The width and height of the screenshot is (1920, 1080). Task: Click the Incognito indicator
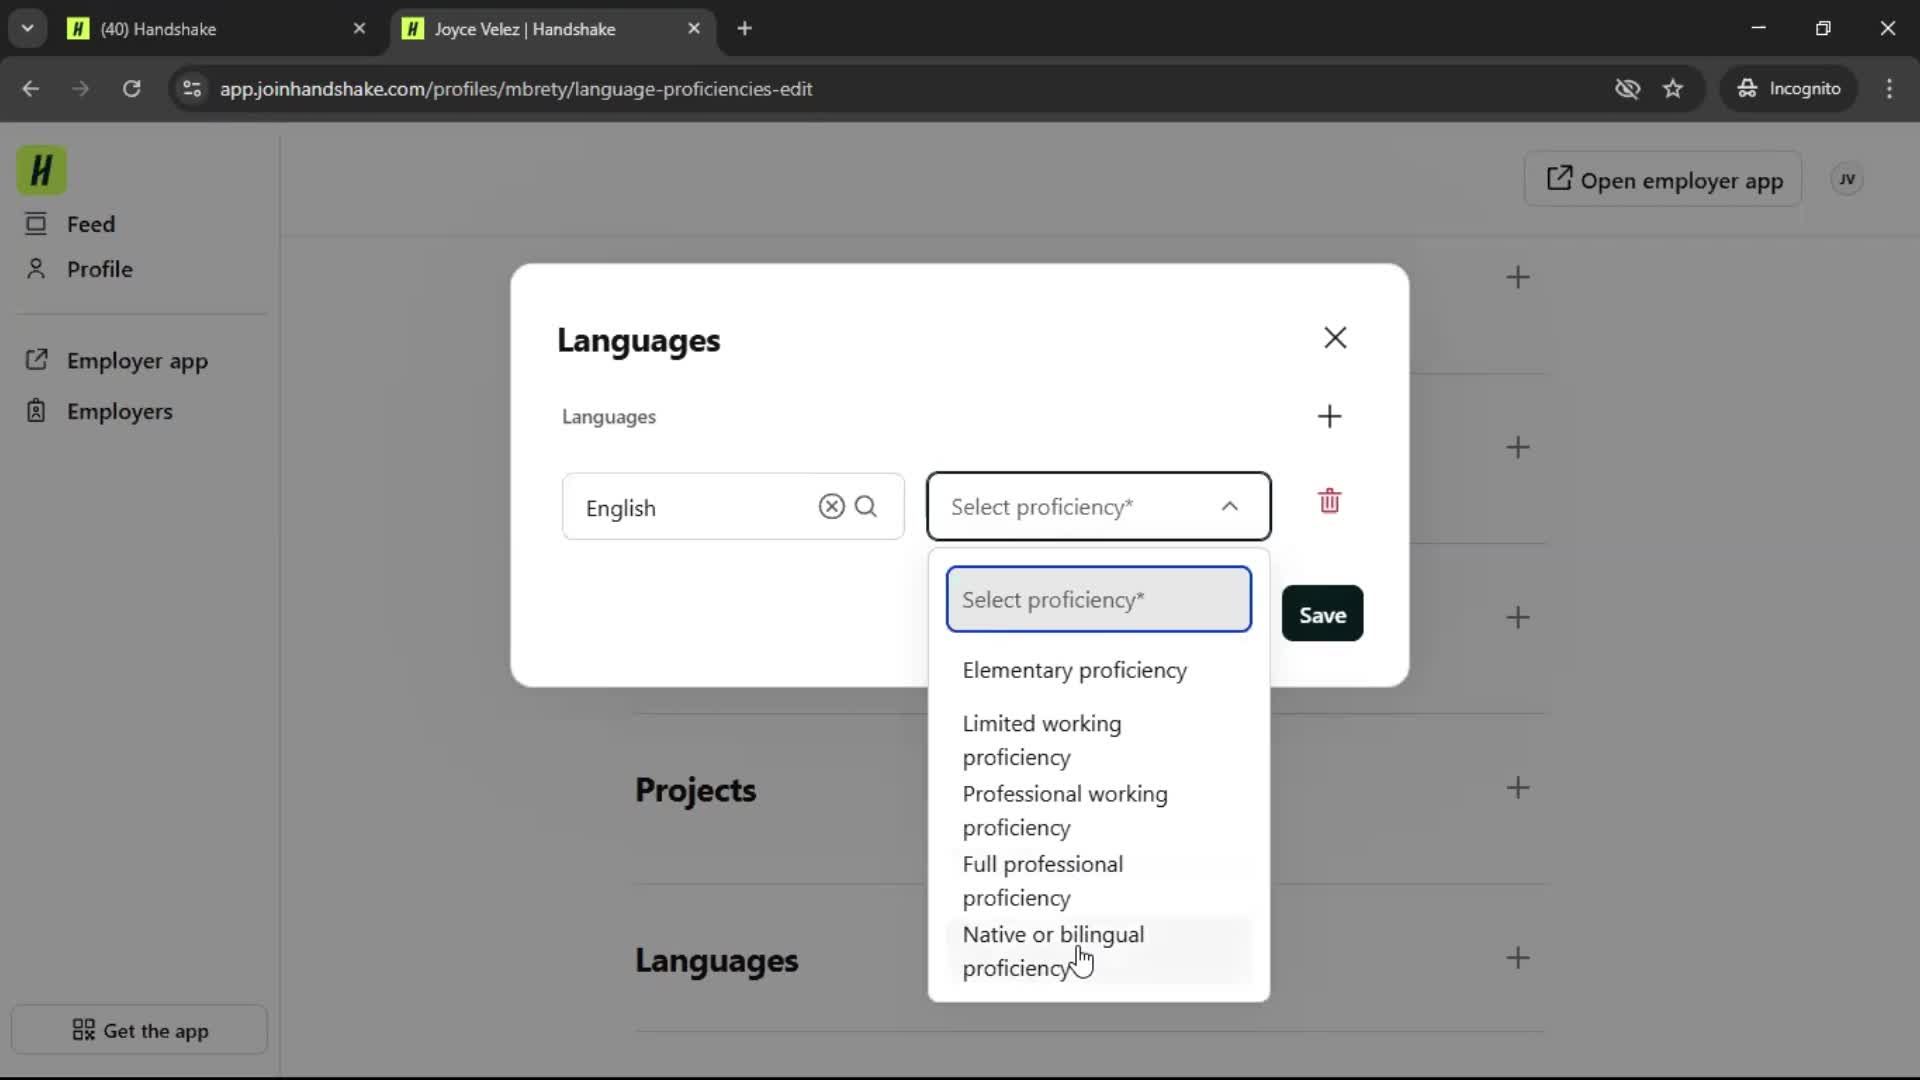(1789, 89)
